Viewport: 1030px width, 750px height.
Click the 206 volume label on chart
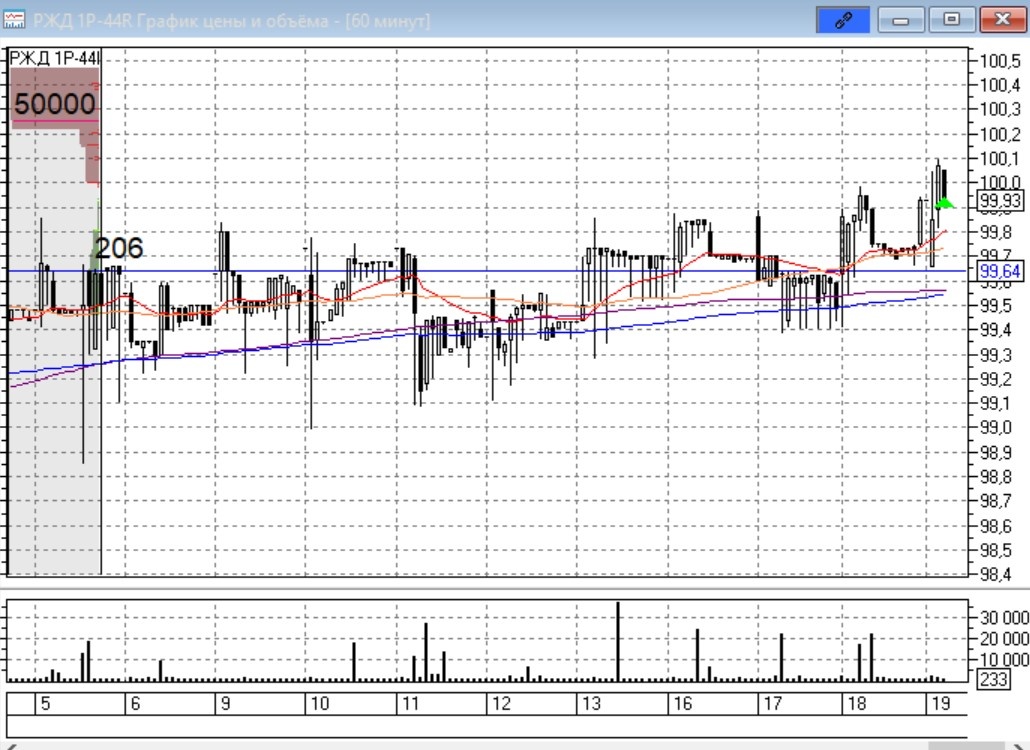[119, 248]
